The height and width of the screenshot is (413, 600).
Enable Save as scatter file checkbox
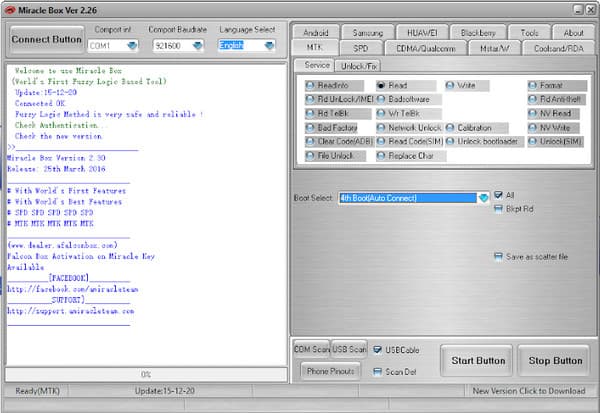(498, 256)
